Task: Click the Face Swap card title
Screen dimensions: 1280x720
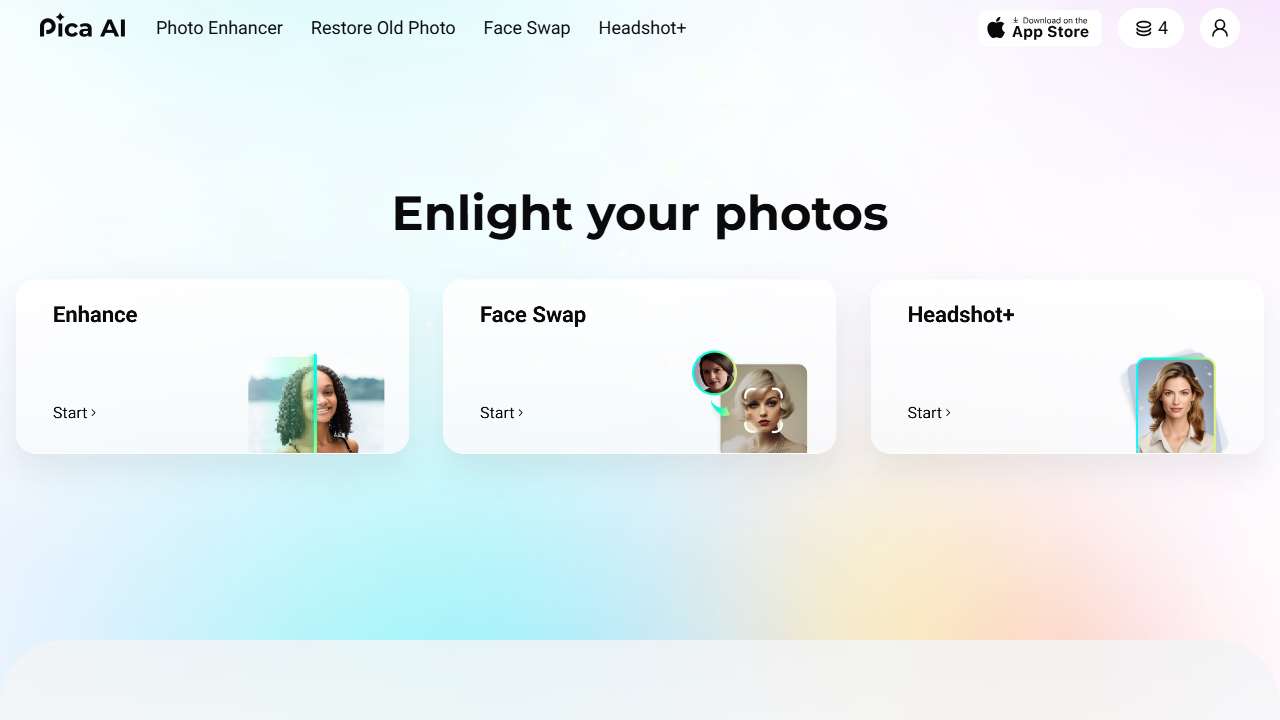Action: (533, 315)
